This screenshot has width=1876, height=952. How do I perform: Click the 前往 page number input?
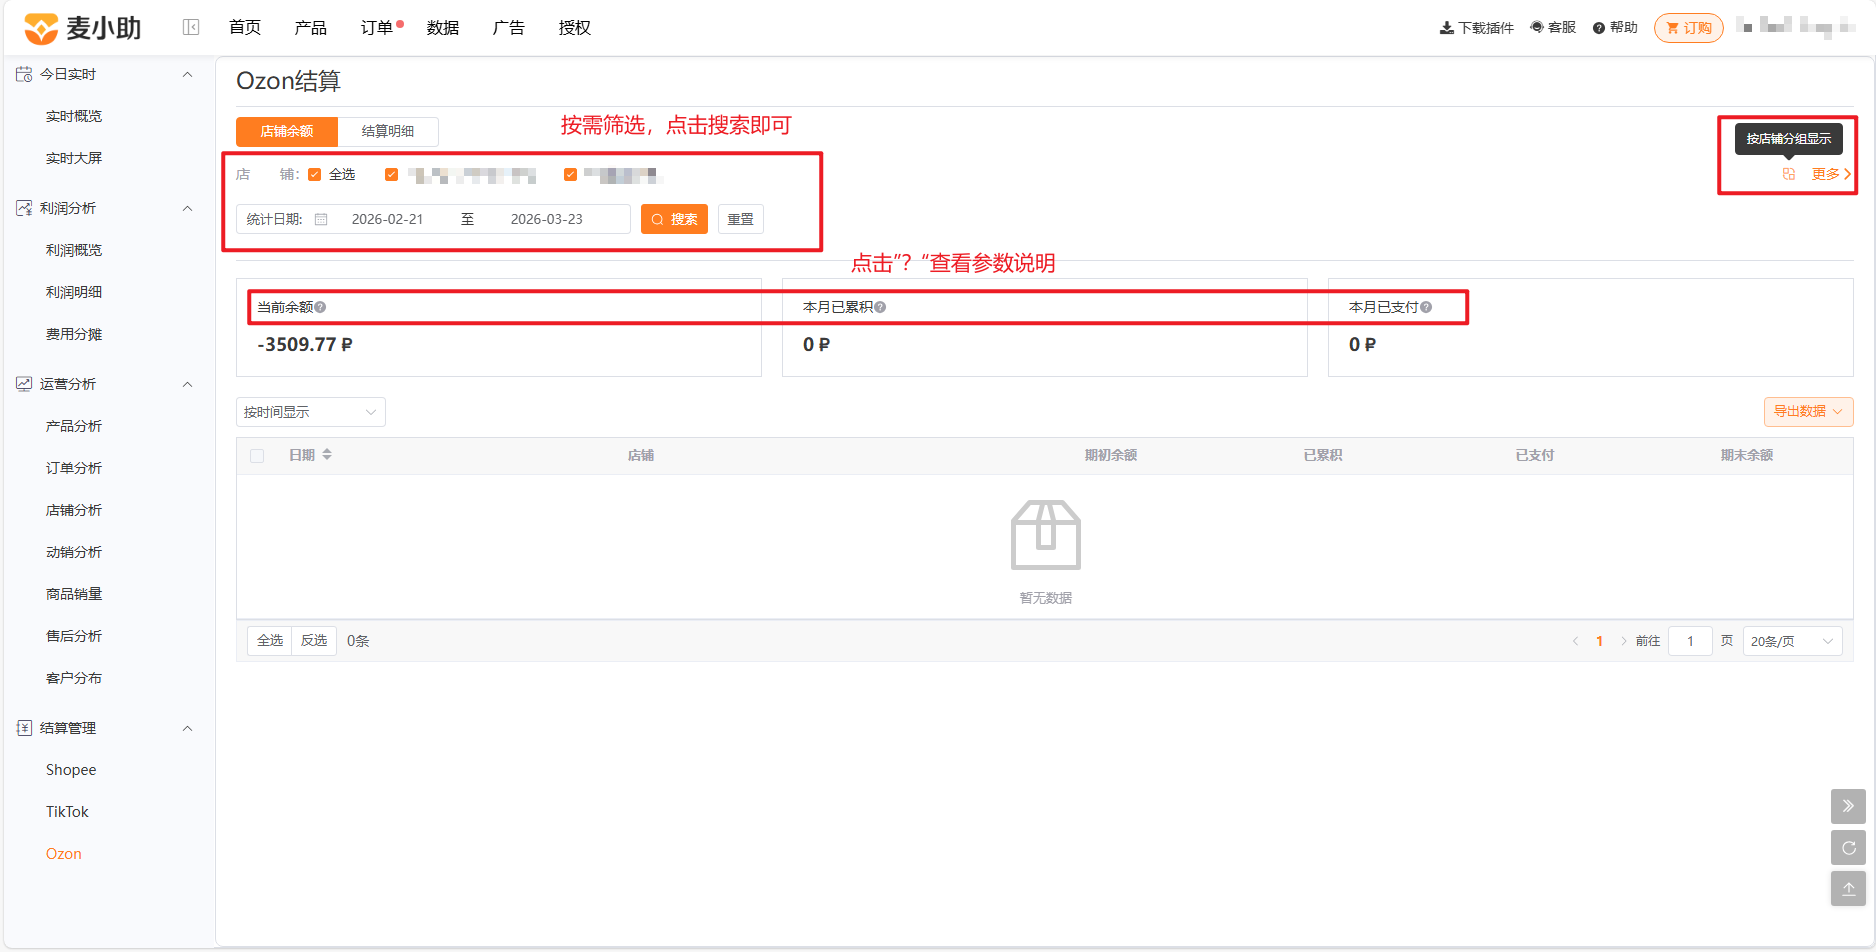[1690, 641]
